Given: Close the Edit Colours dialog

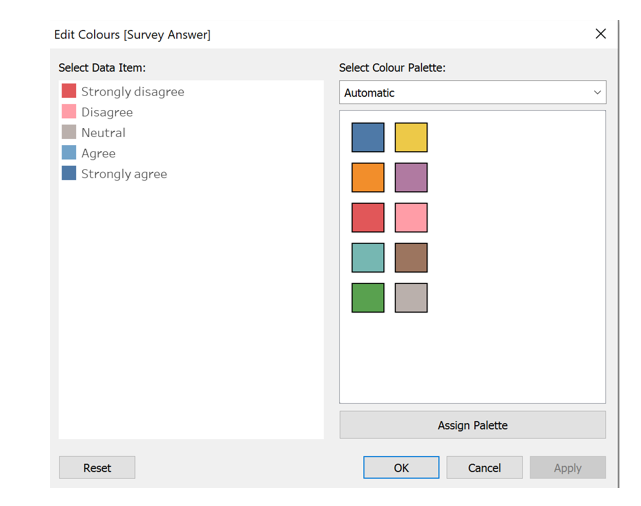Looking at the screenshot, I should 600,34.
